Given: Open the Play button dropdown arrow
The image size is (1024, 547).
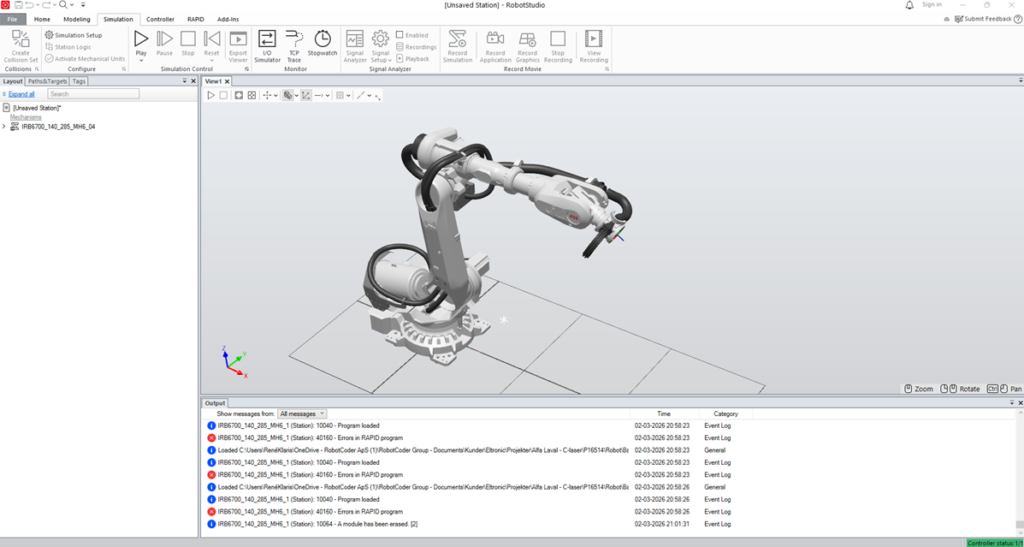Looking at the screenshot, I should tap(141, 60).
